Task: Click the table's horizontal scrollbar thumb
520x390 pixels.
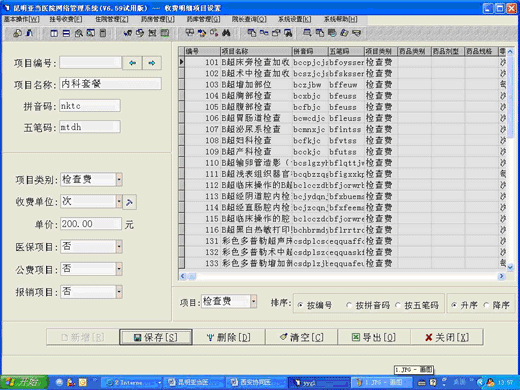Action: (x=192, y=276)
